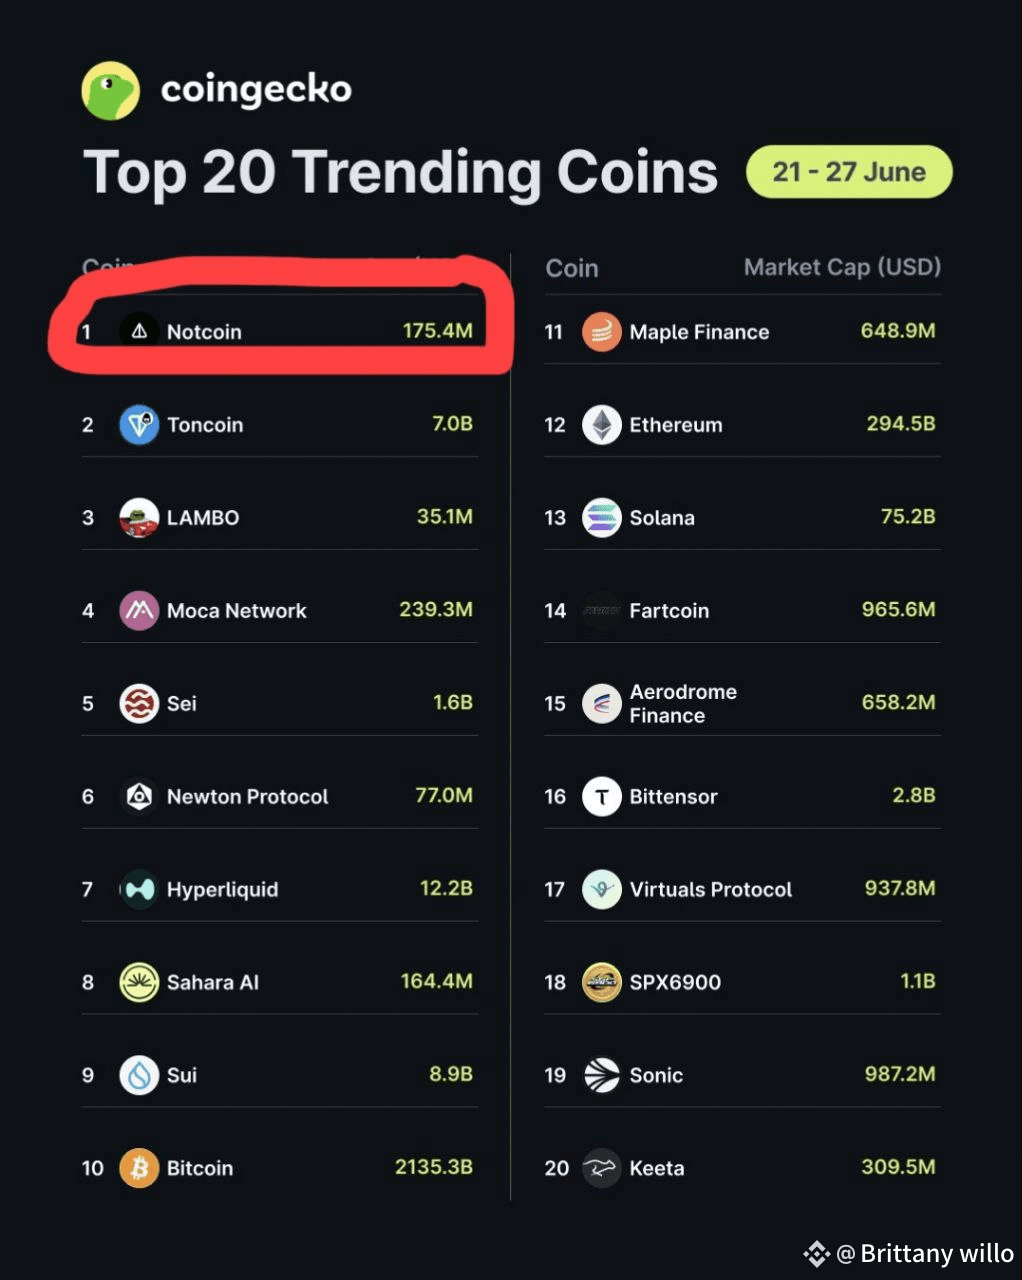Select the Sahara AI icon
This screenshot has width=1022, height=1280.
(x=139, y=982)
